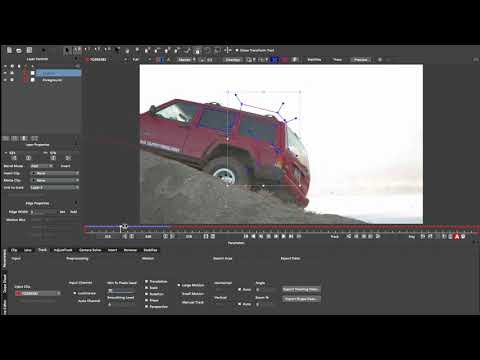Select the Auto Channel option
480x360 pixels.
(89, 301)
